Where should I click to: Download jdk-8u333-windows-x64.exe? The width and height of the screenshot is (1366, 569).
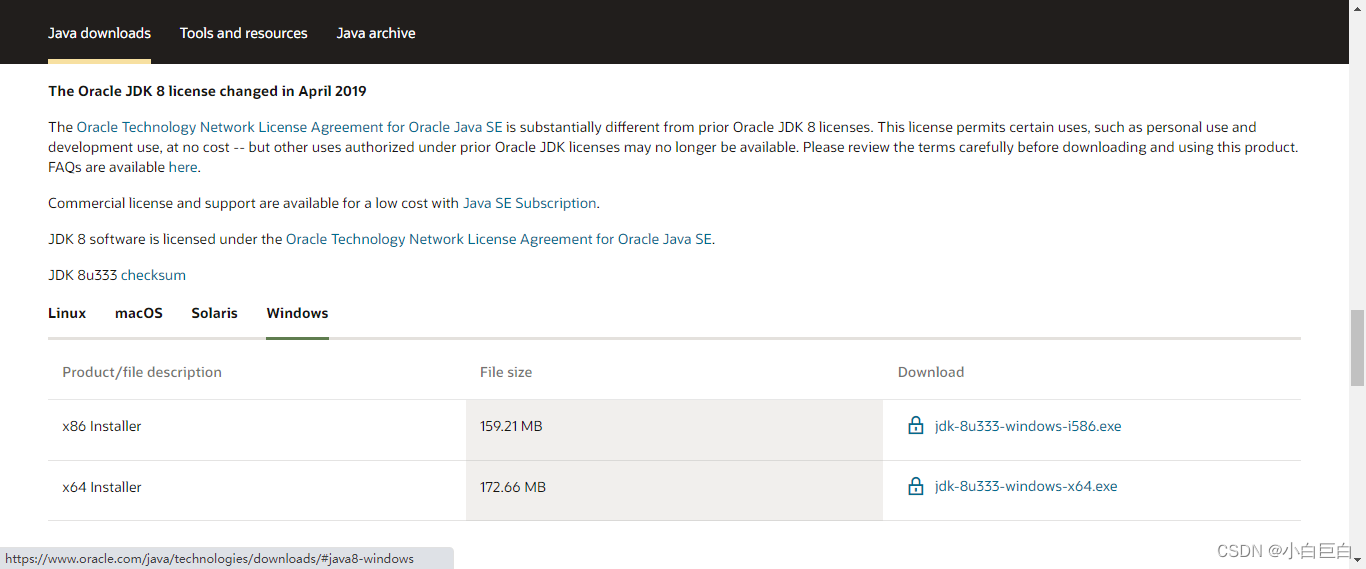tap(1026, 487)
